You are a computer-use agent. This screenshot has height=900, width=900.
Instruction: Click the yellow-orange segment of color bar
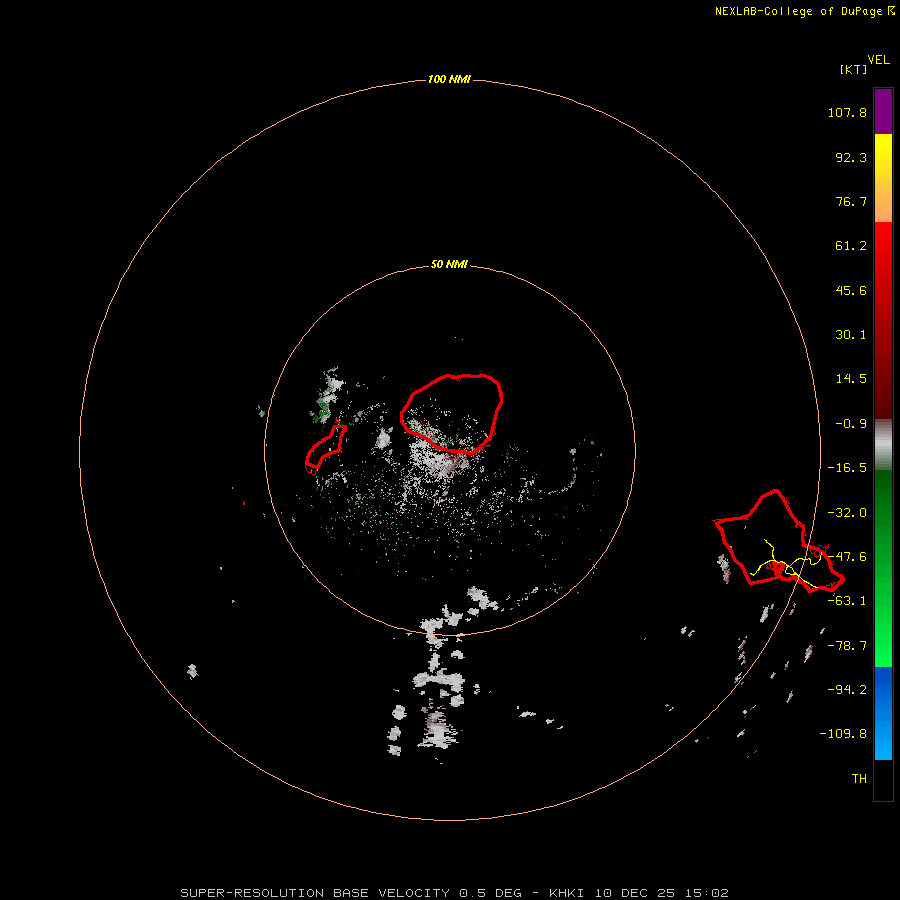click(x=883, y=178)
